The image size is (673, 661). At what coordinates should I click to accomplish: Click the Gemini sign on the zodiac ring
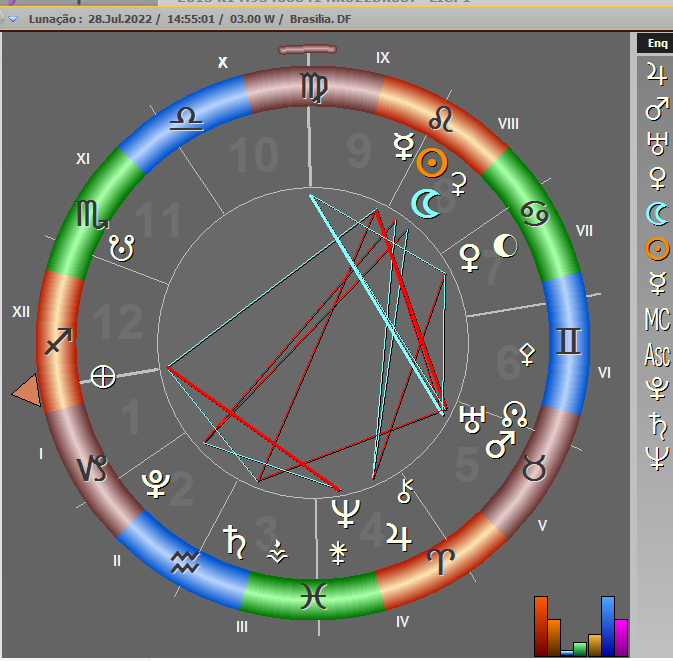point(569,341)
